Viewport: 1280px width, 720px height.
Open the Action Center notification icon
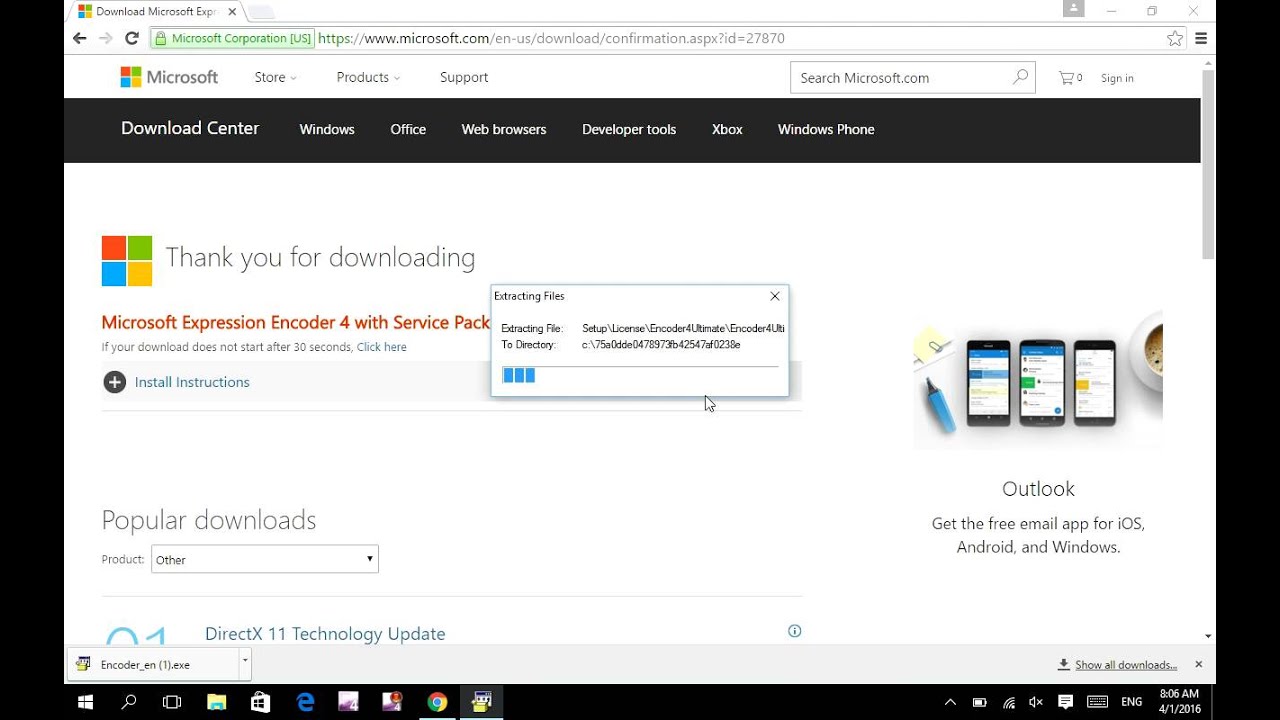[1065, 702]
